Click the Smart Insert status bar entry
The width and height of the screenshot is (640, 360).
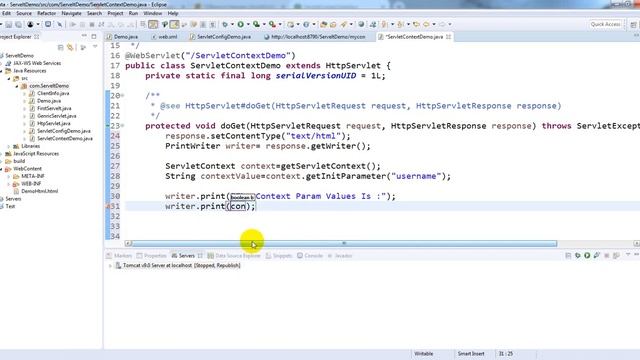click(471, 354)
